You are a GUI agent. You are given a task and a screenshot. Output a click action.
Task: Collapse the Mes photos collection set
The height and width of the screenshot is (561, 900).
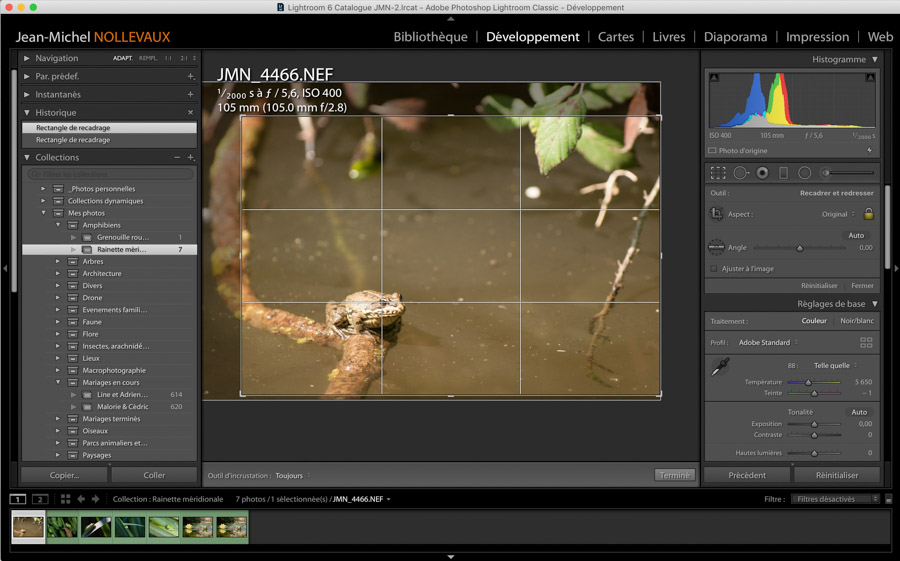pos(44,213)
